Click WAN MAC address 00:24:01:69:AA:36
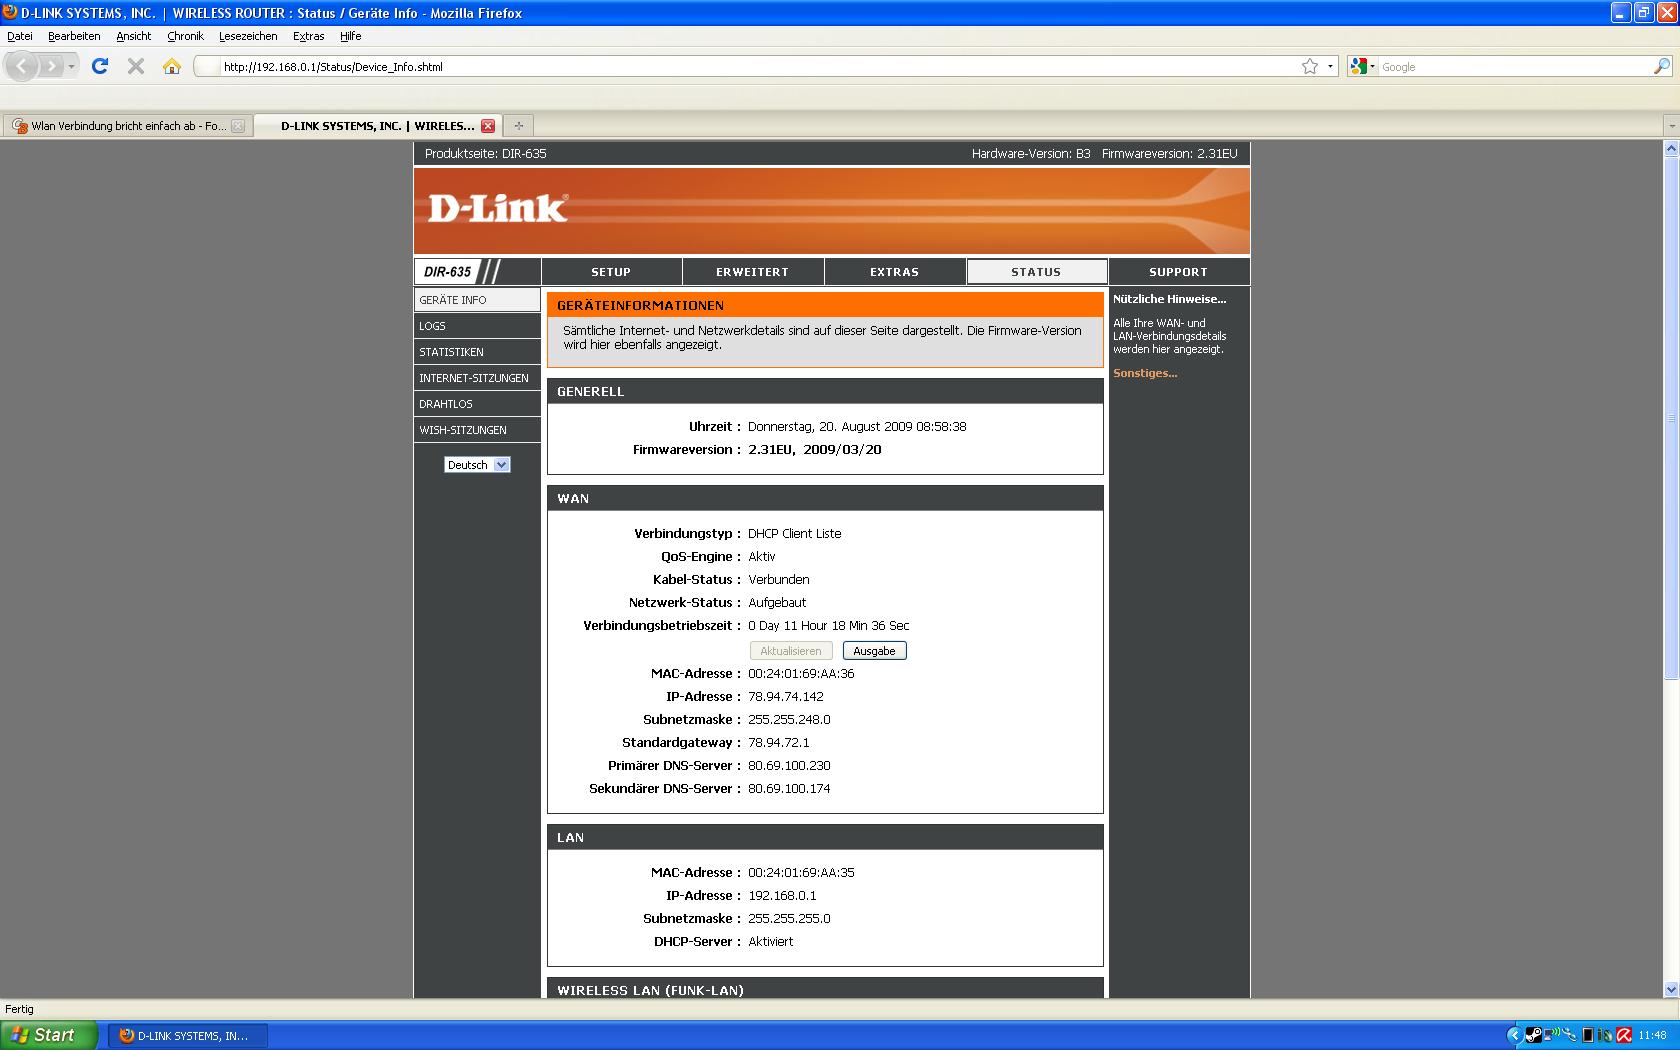 coord(801,674)
